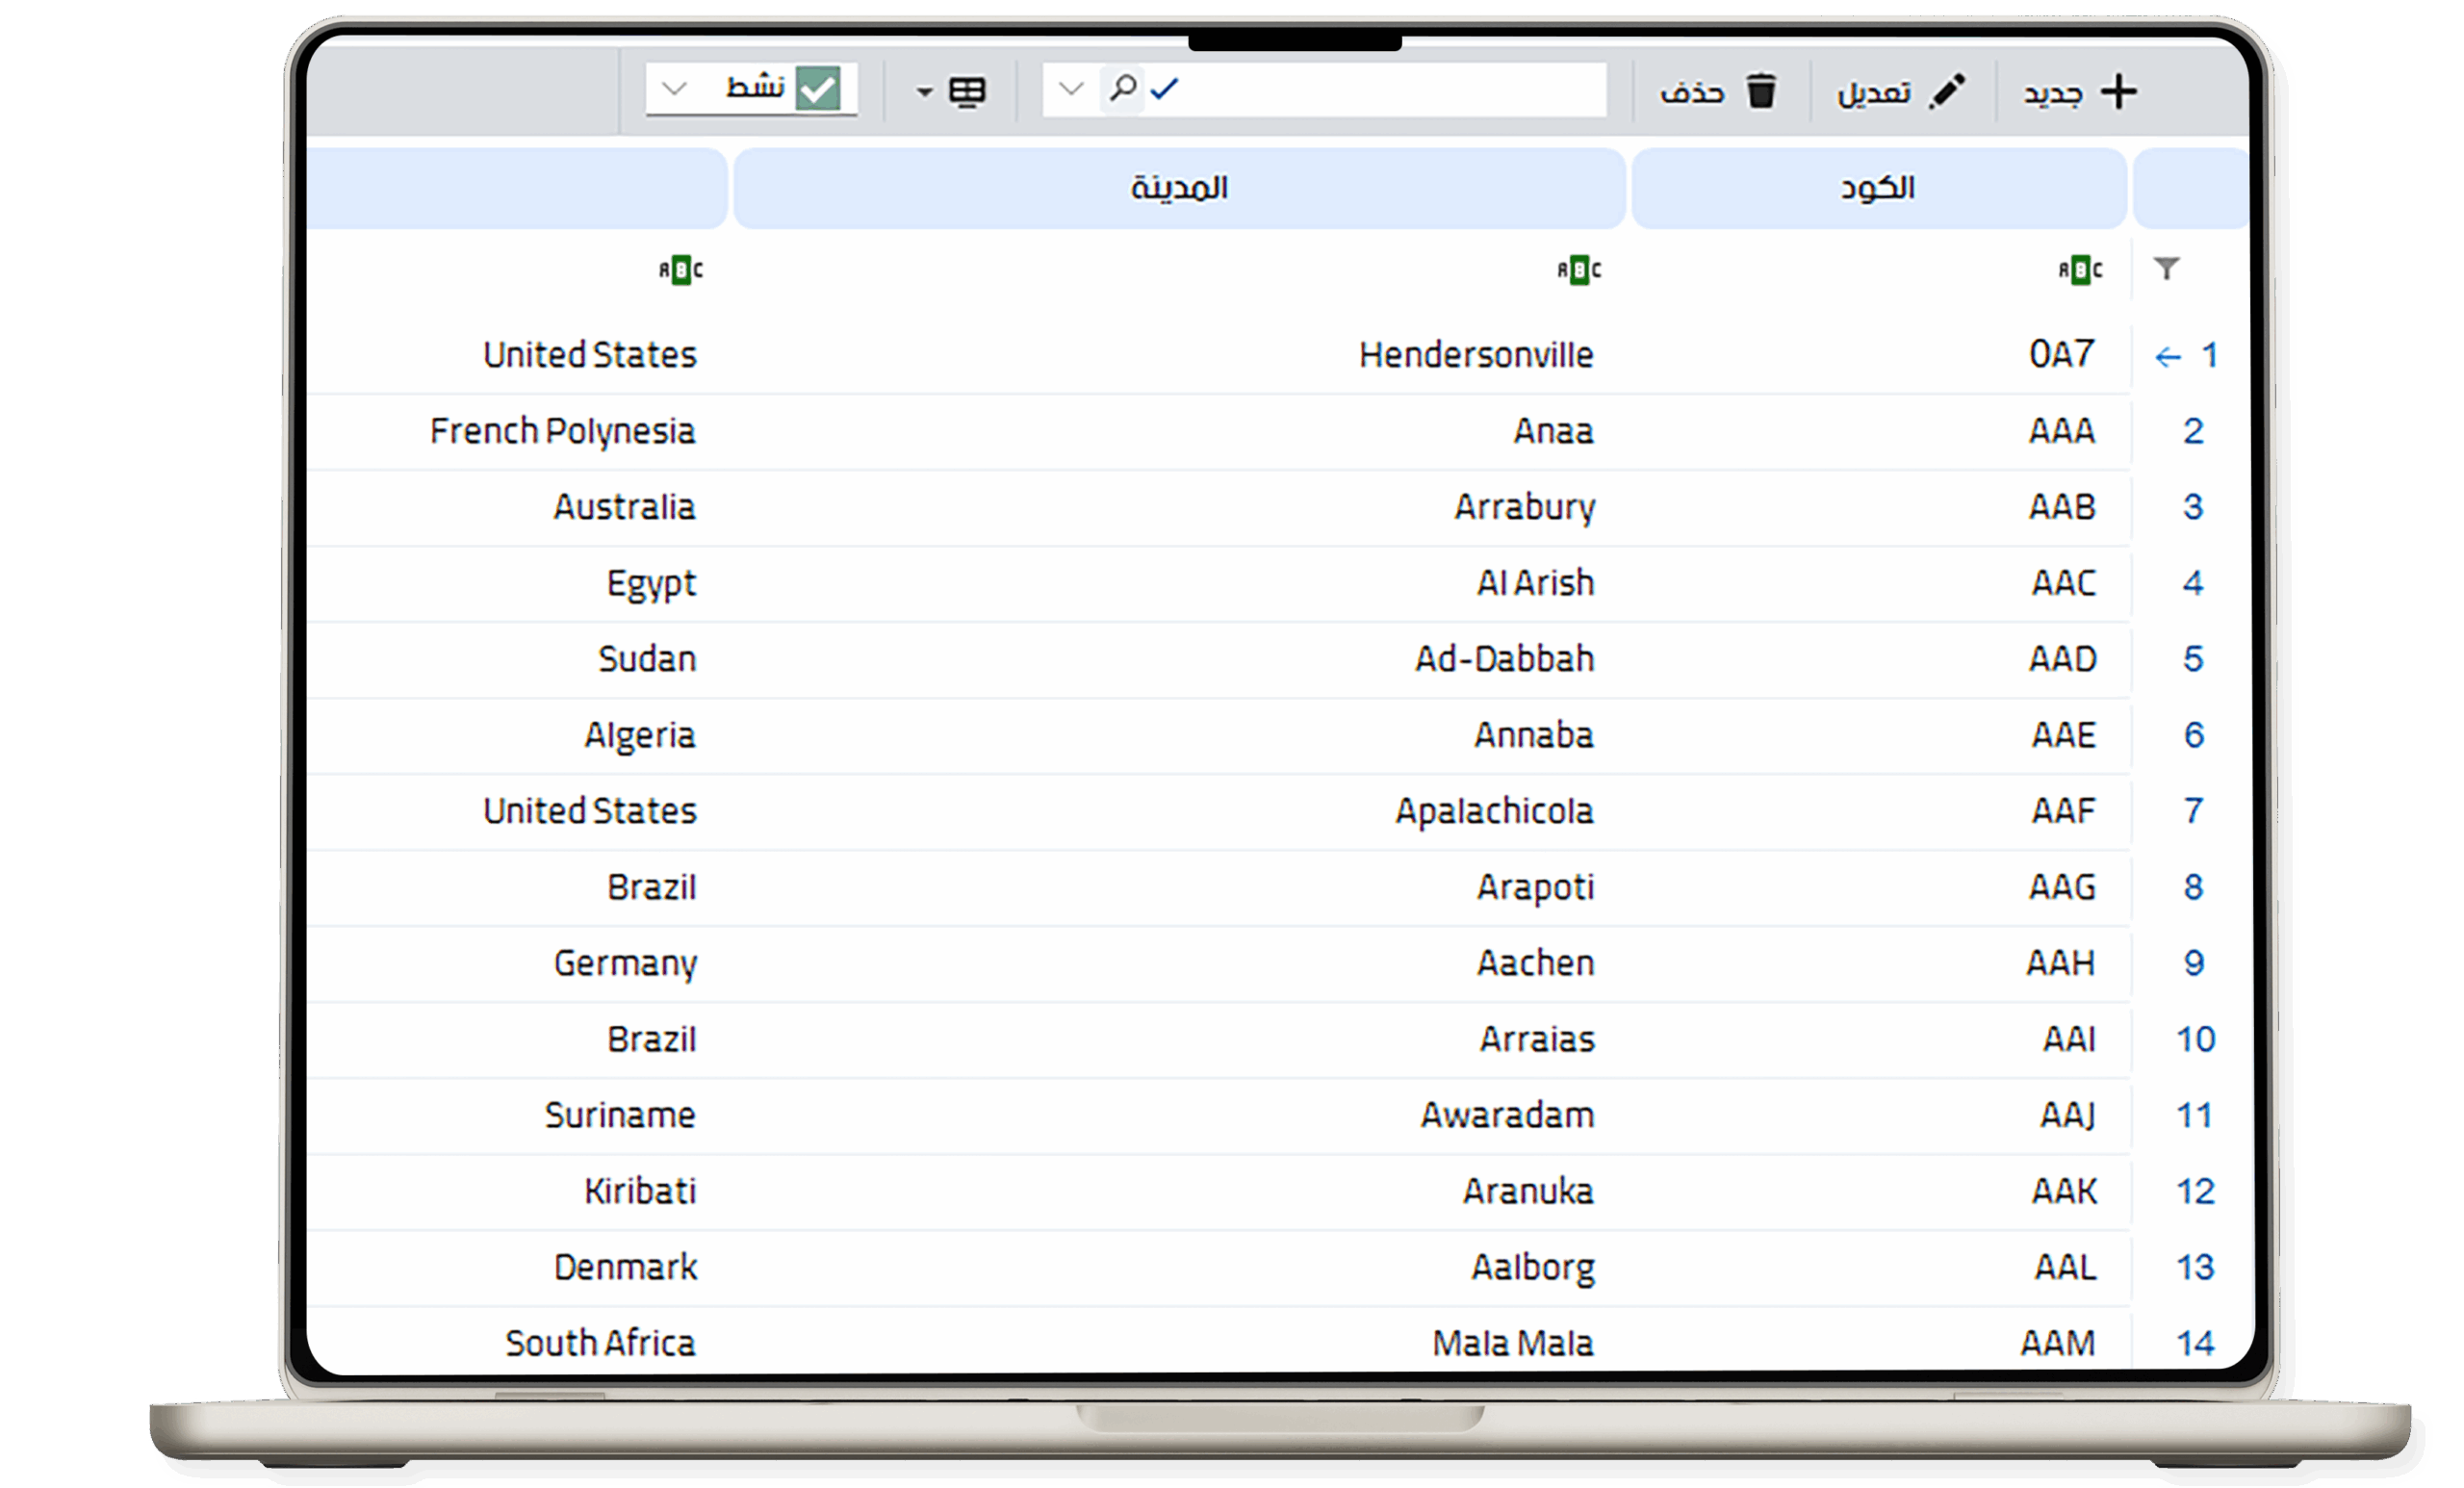
Task: Click the ABC filter icon under city column
Action: [x=1579, y=270]
